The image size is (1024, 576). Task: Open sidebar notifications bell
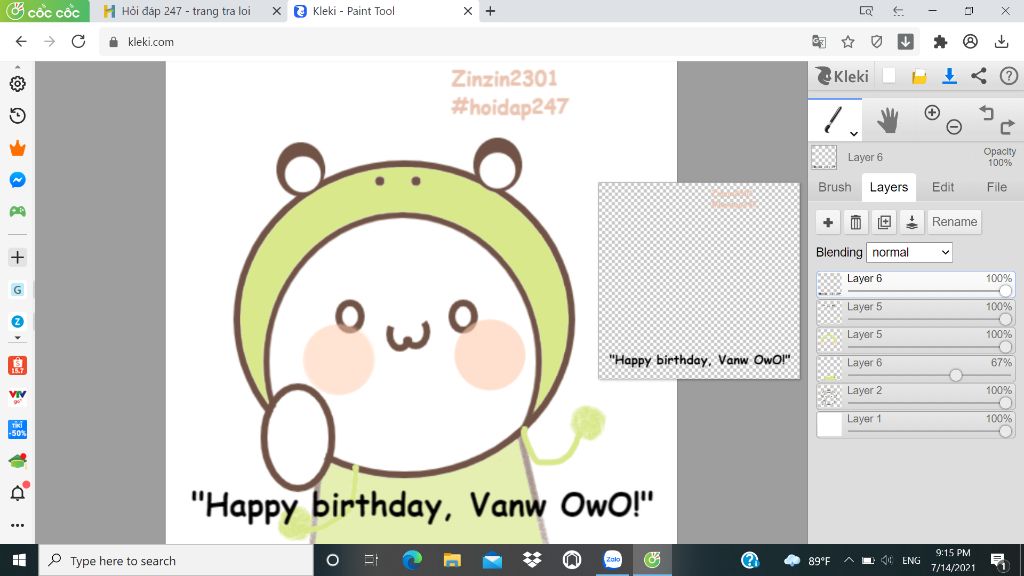click(x=18, y=492)
